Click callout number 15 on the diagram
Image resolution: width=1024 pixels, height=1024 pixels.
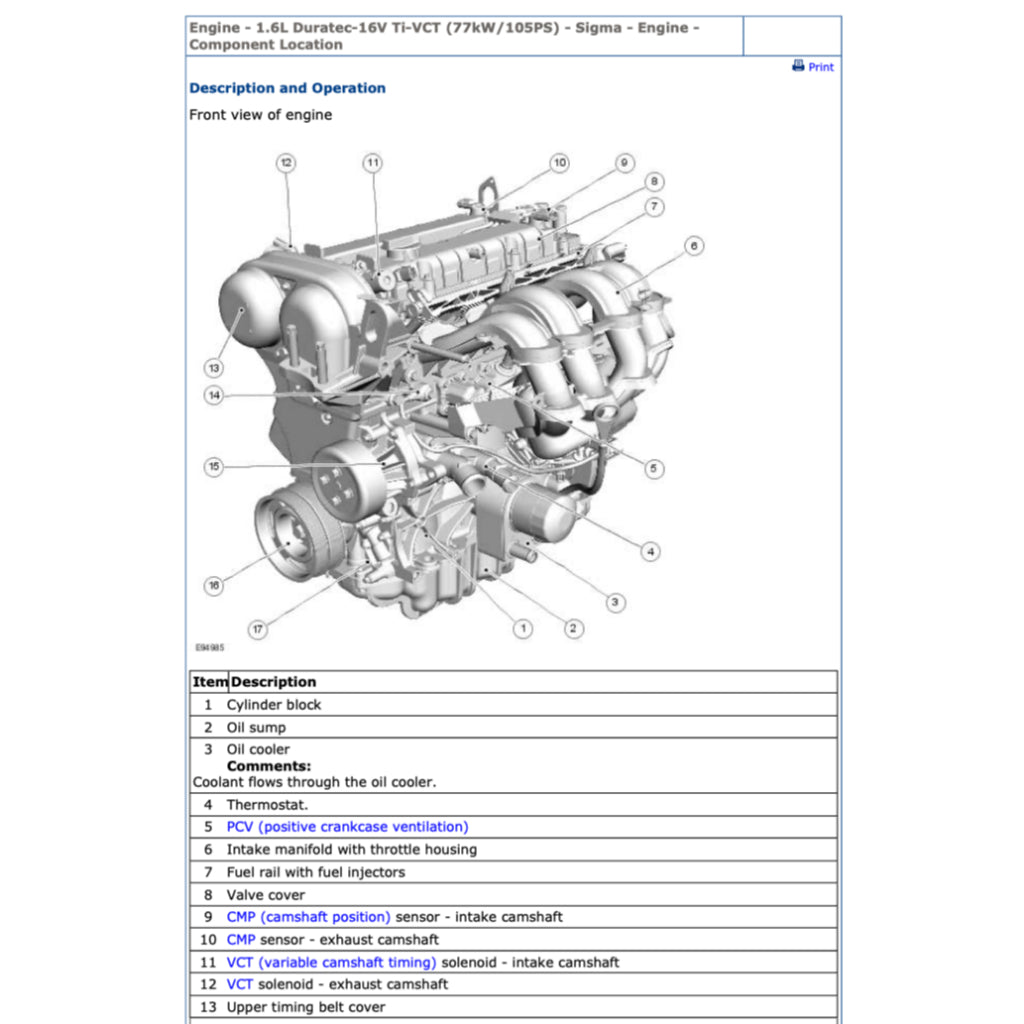213,467
